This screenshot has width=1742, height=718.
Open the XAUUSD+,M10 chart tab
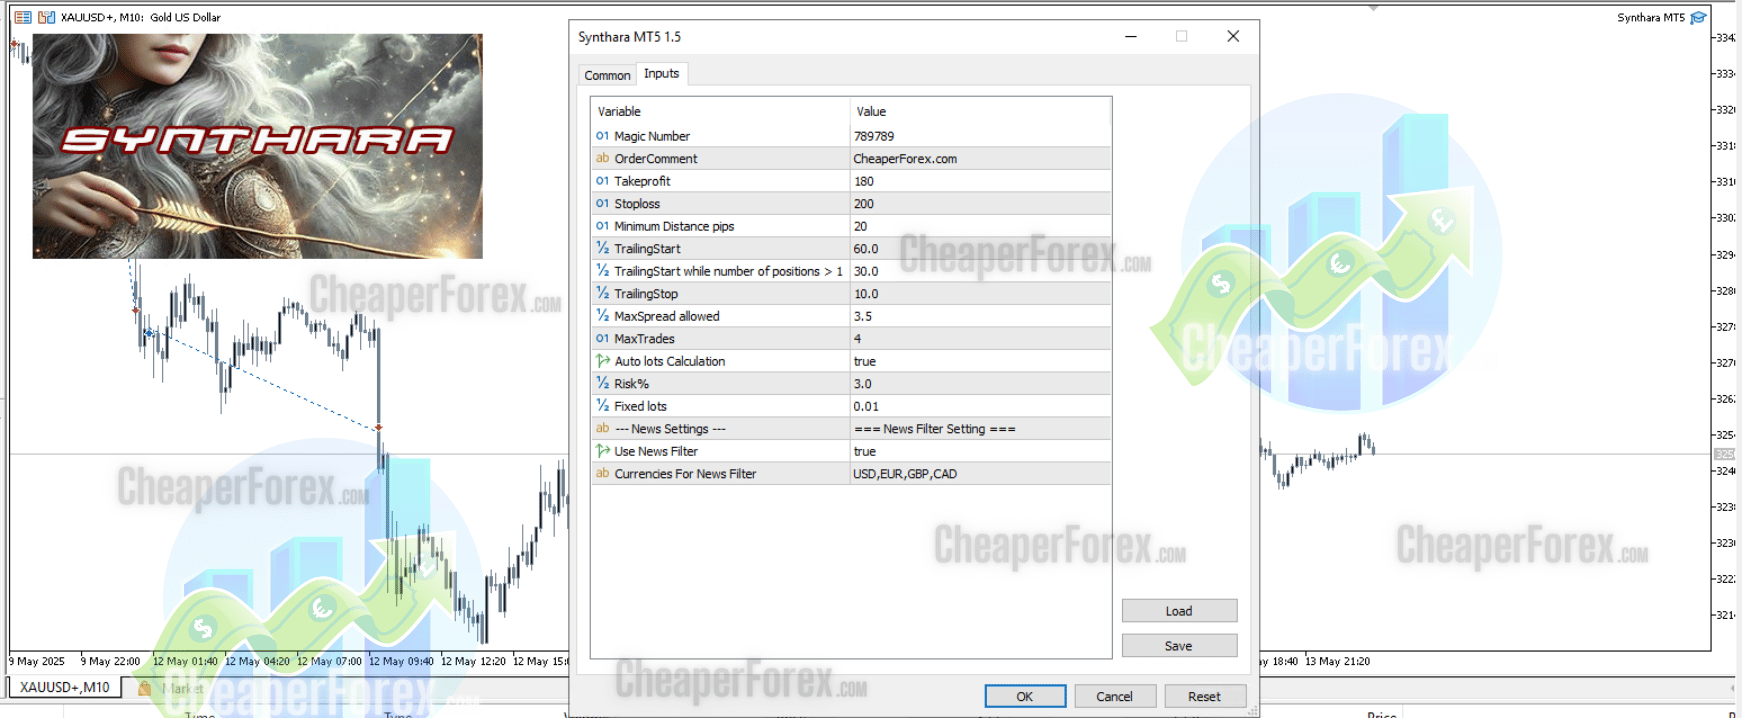[x=65, y=687]
